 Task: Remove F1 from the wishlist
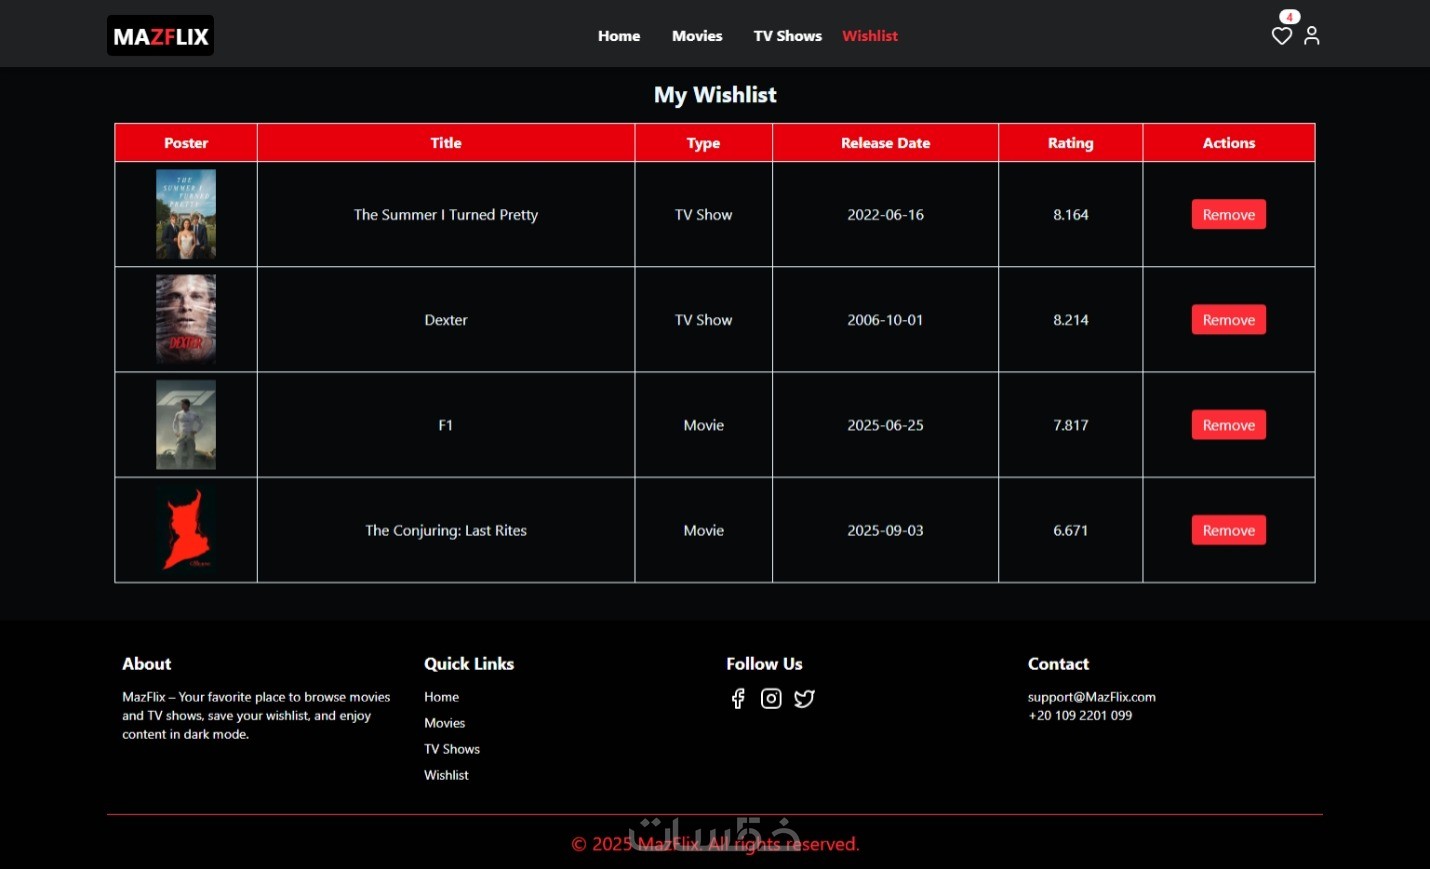1228,425
